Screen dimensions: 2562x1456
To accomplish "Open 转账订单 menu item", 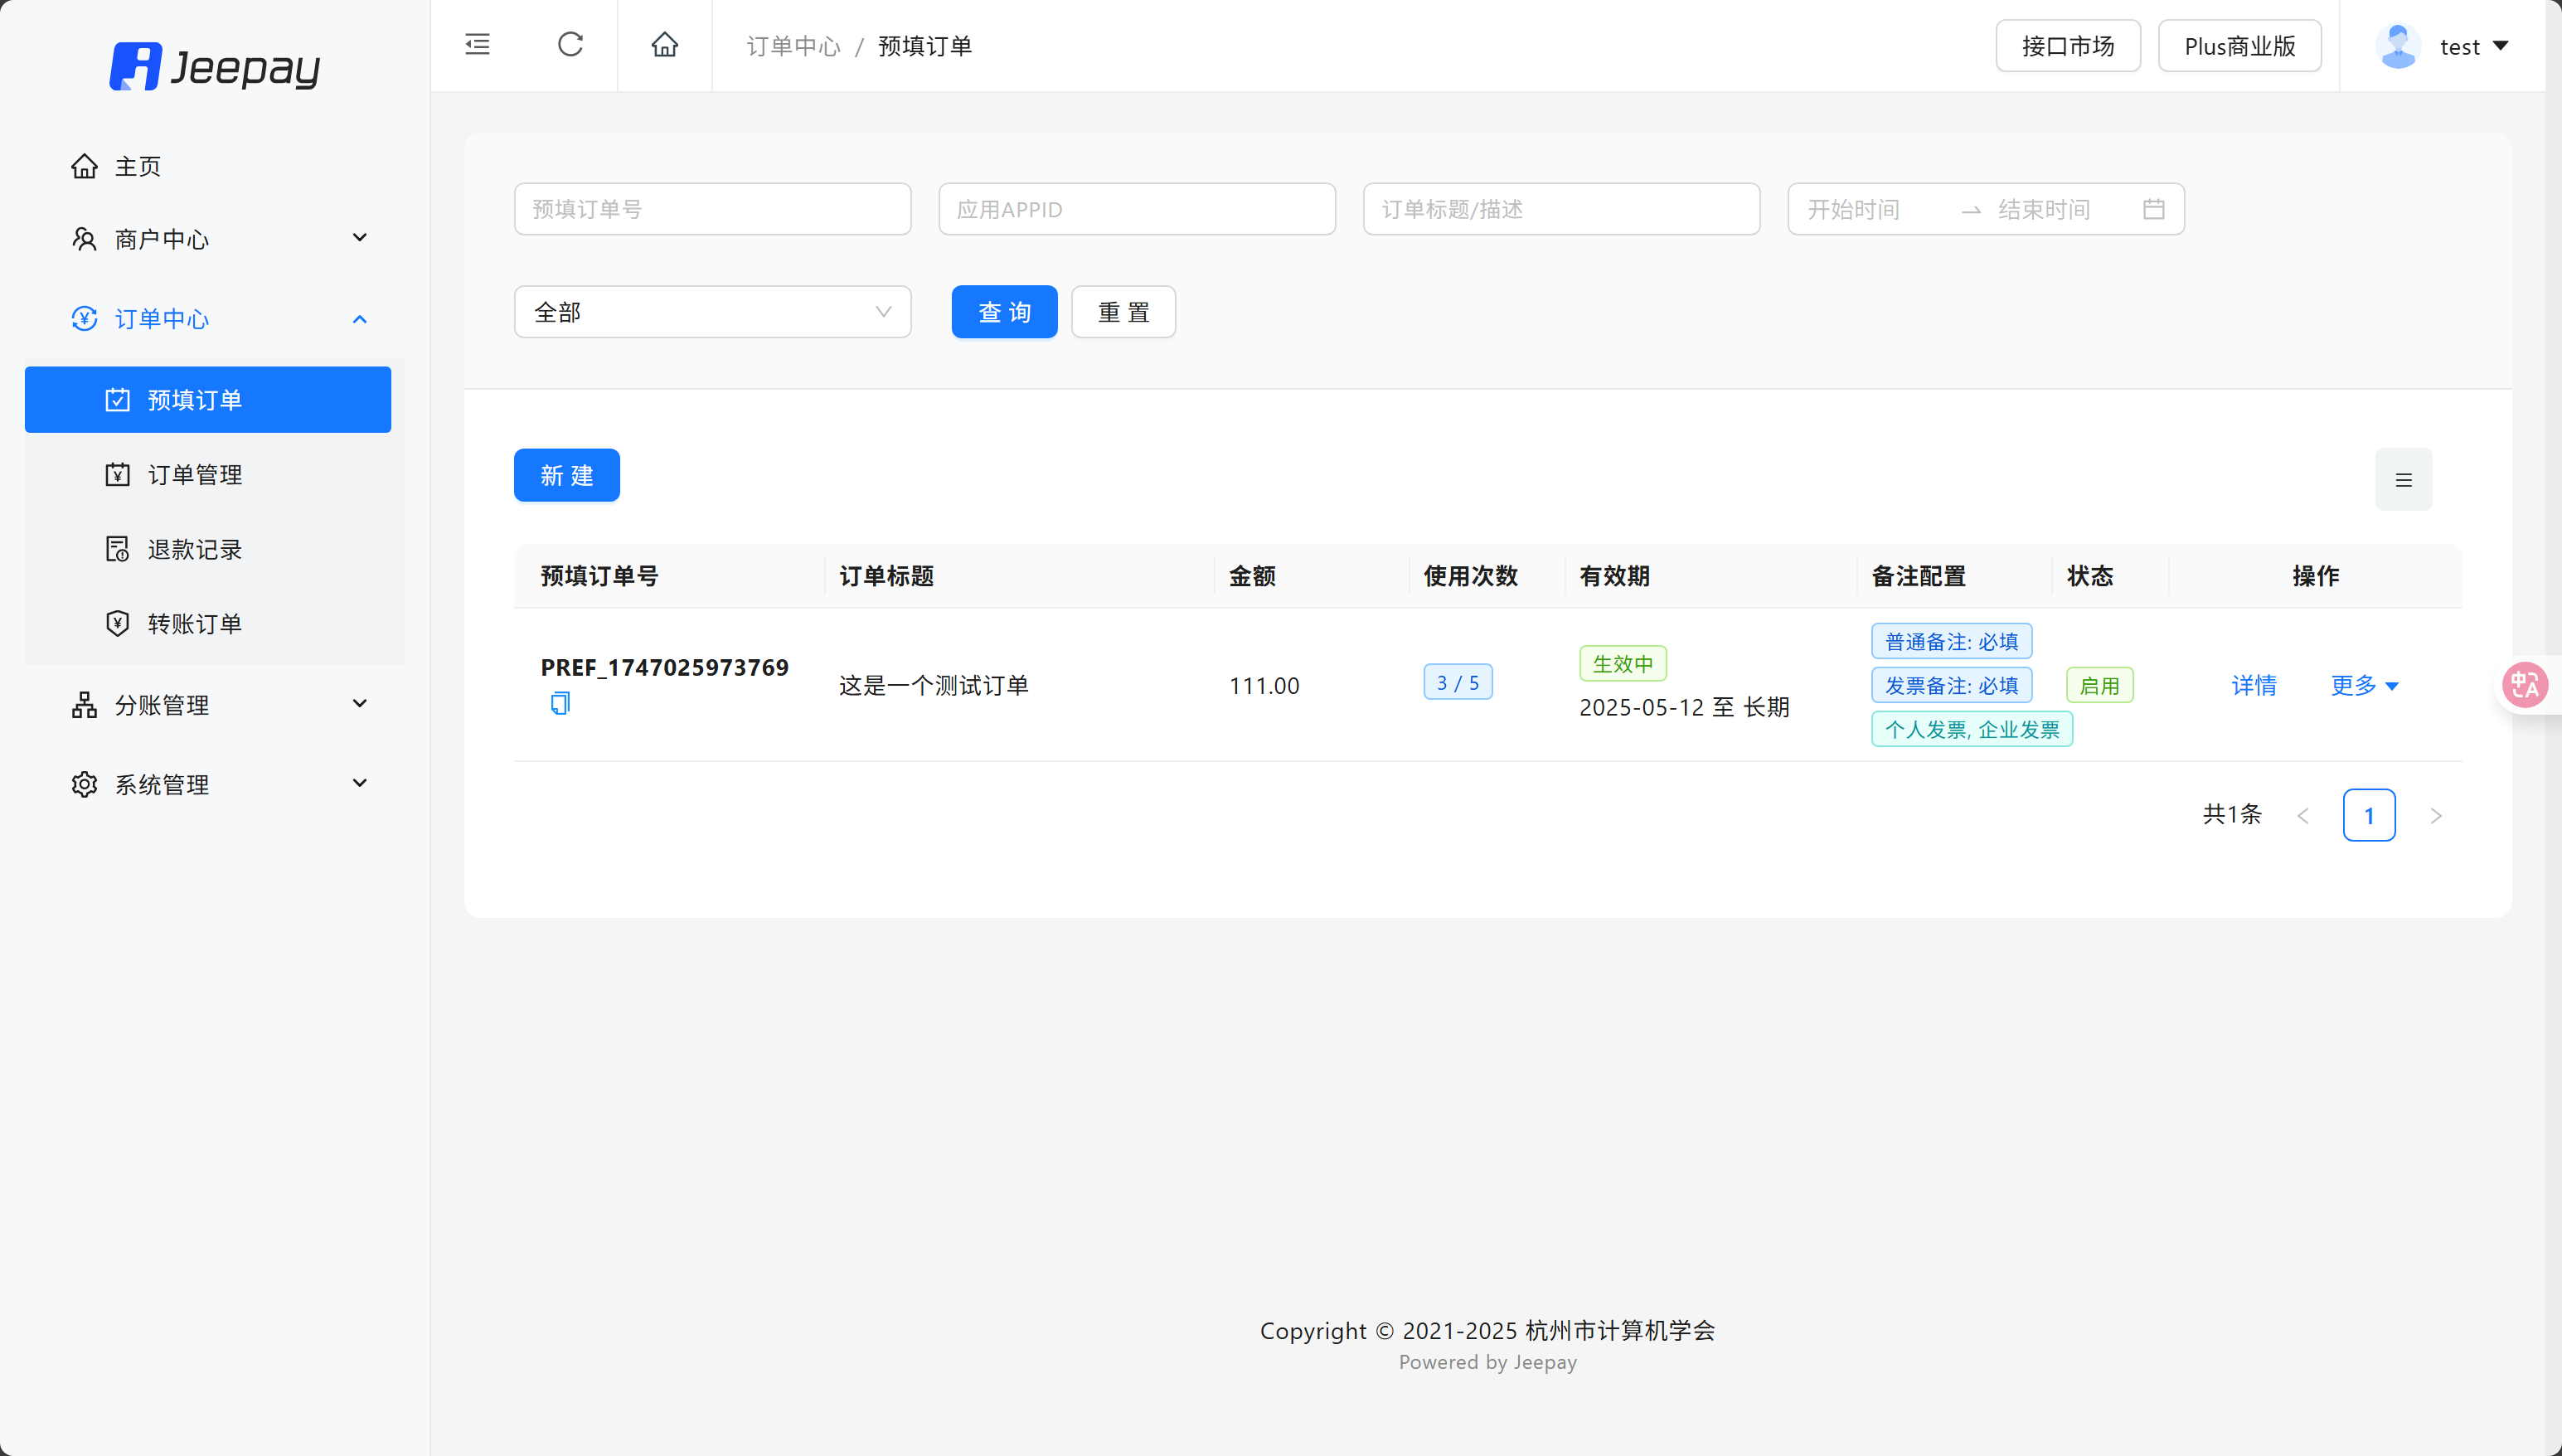I will point(195,624).
